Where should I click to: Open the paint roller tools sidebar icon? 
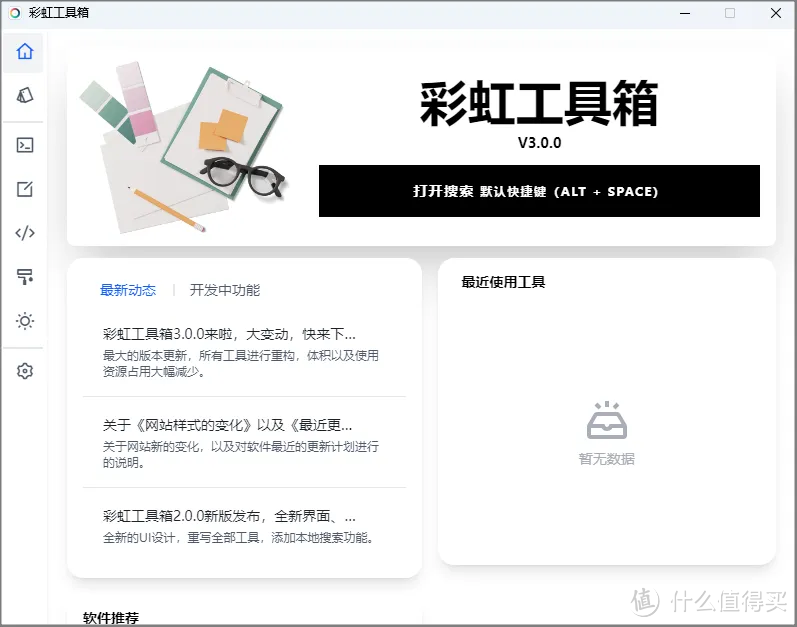pos(24,277)
